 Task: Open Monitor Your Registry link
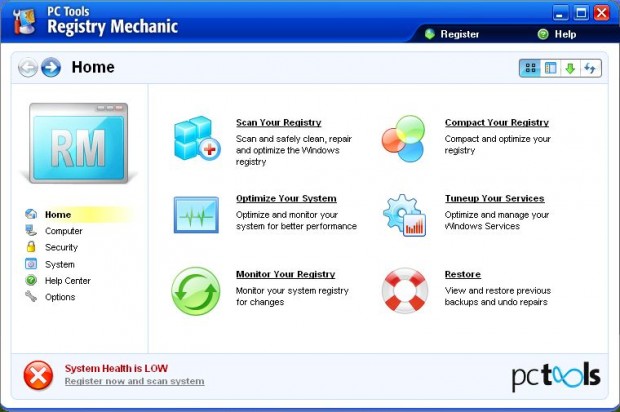[x=285, y=274]
